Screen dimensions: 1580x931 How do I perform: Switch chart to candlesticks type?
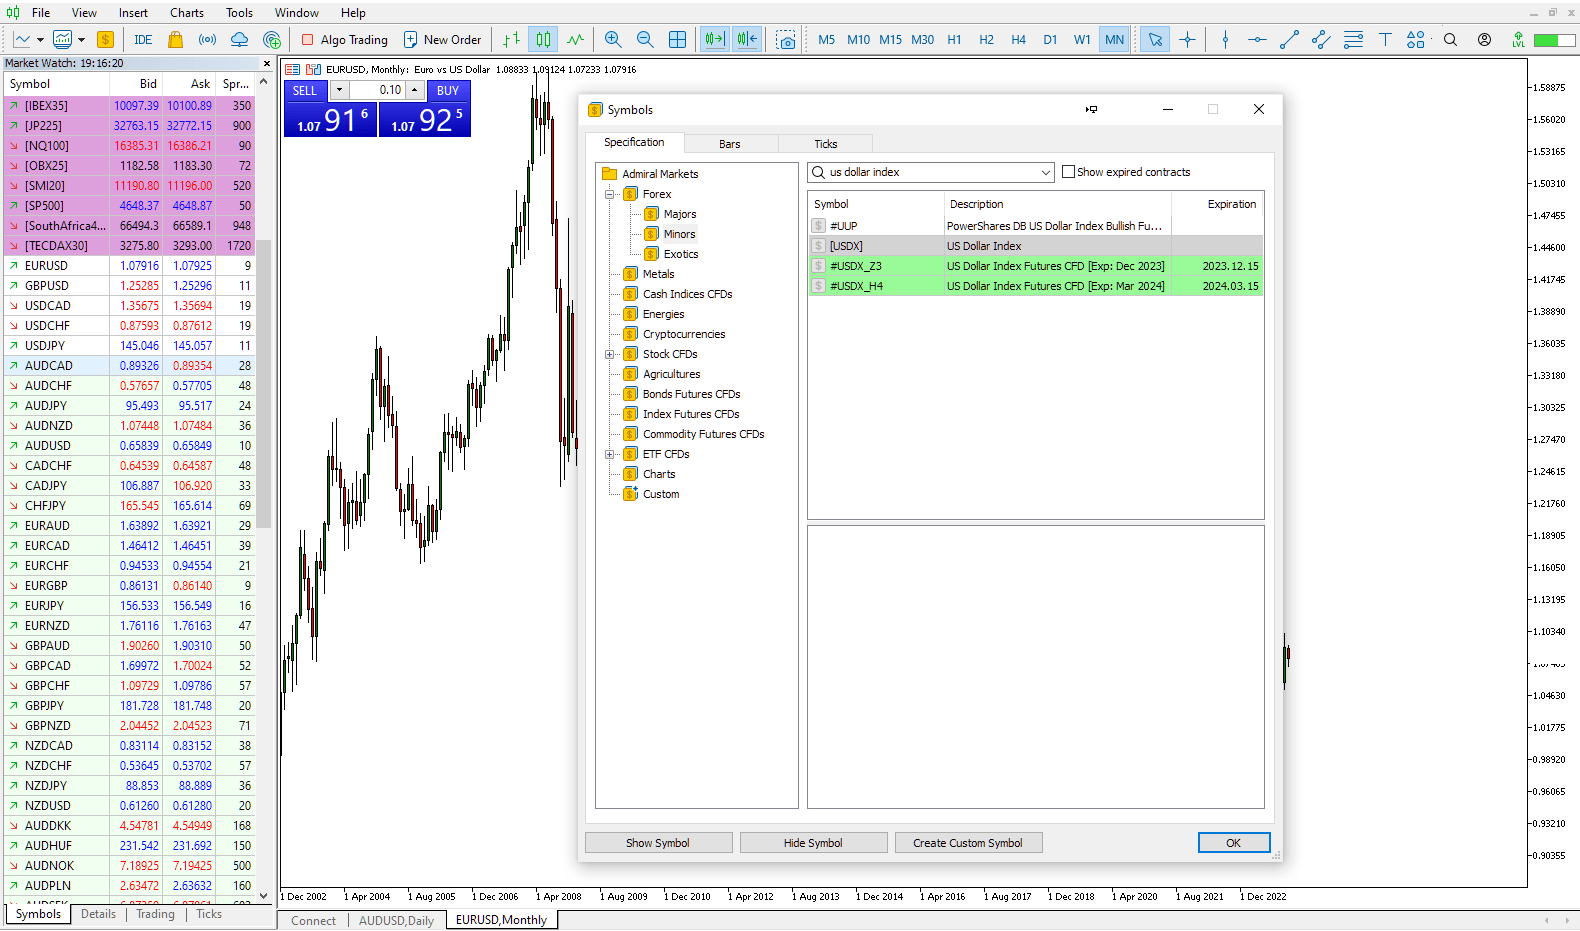[x=543, y=40]
